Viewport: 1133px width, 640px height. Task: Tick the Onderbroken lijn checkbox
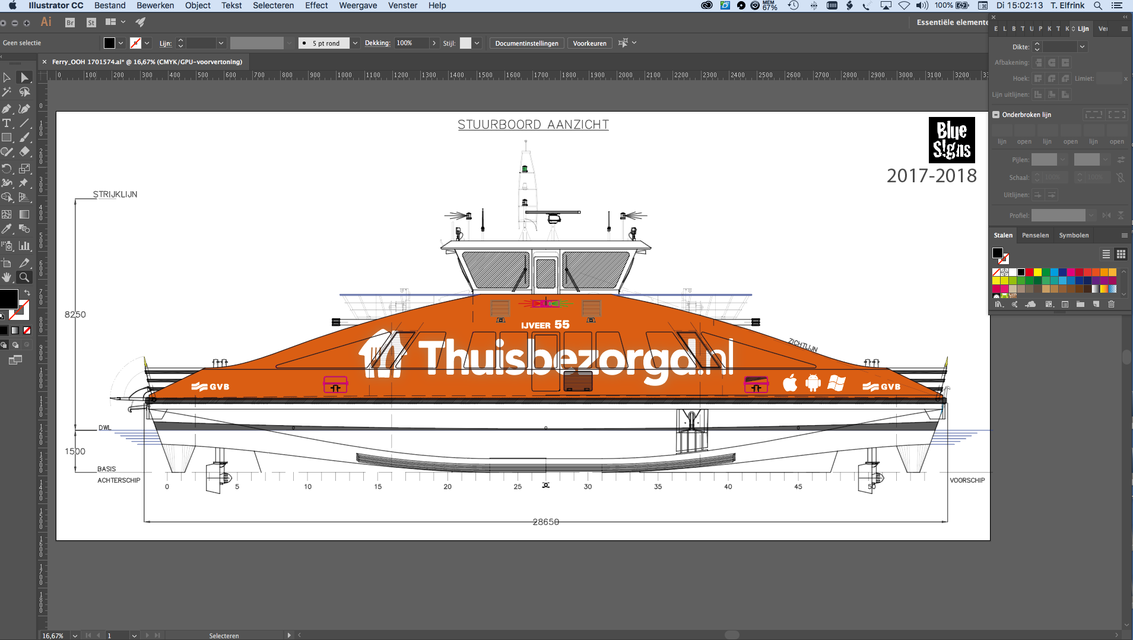click(x=996, y=115)
